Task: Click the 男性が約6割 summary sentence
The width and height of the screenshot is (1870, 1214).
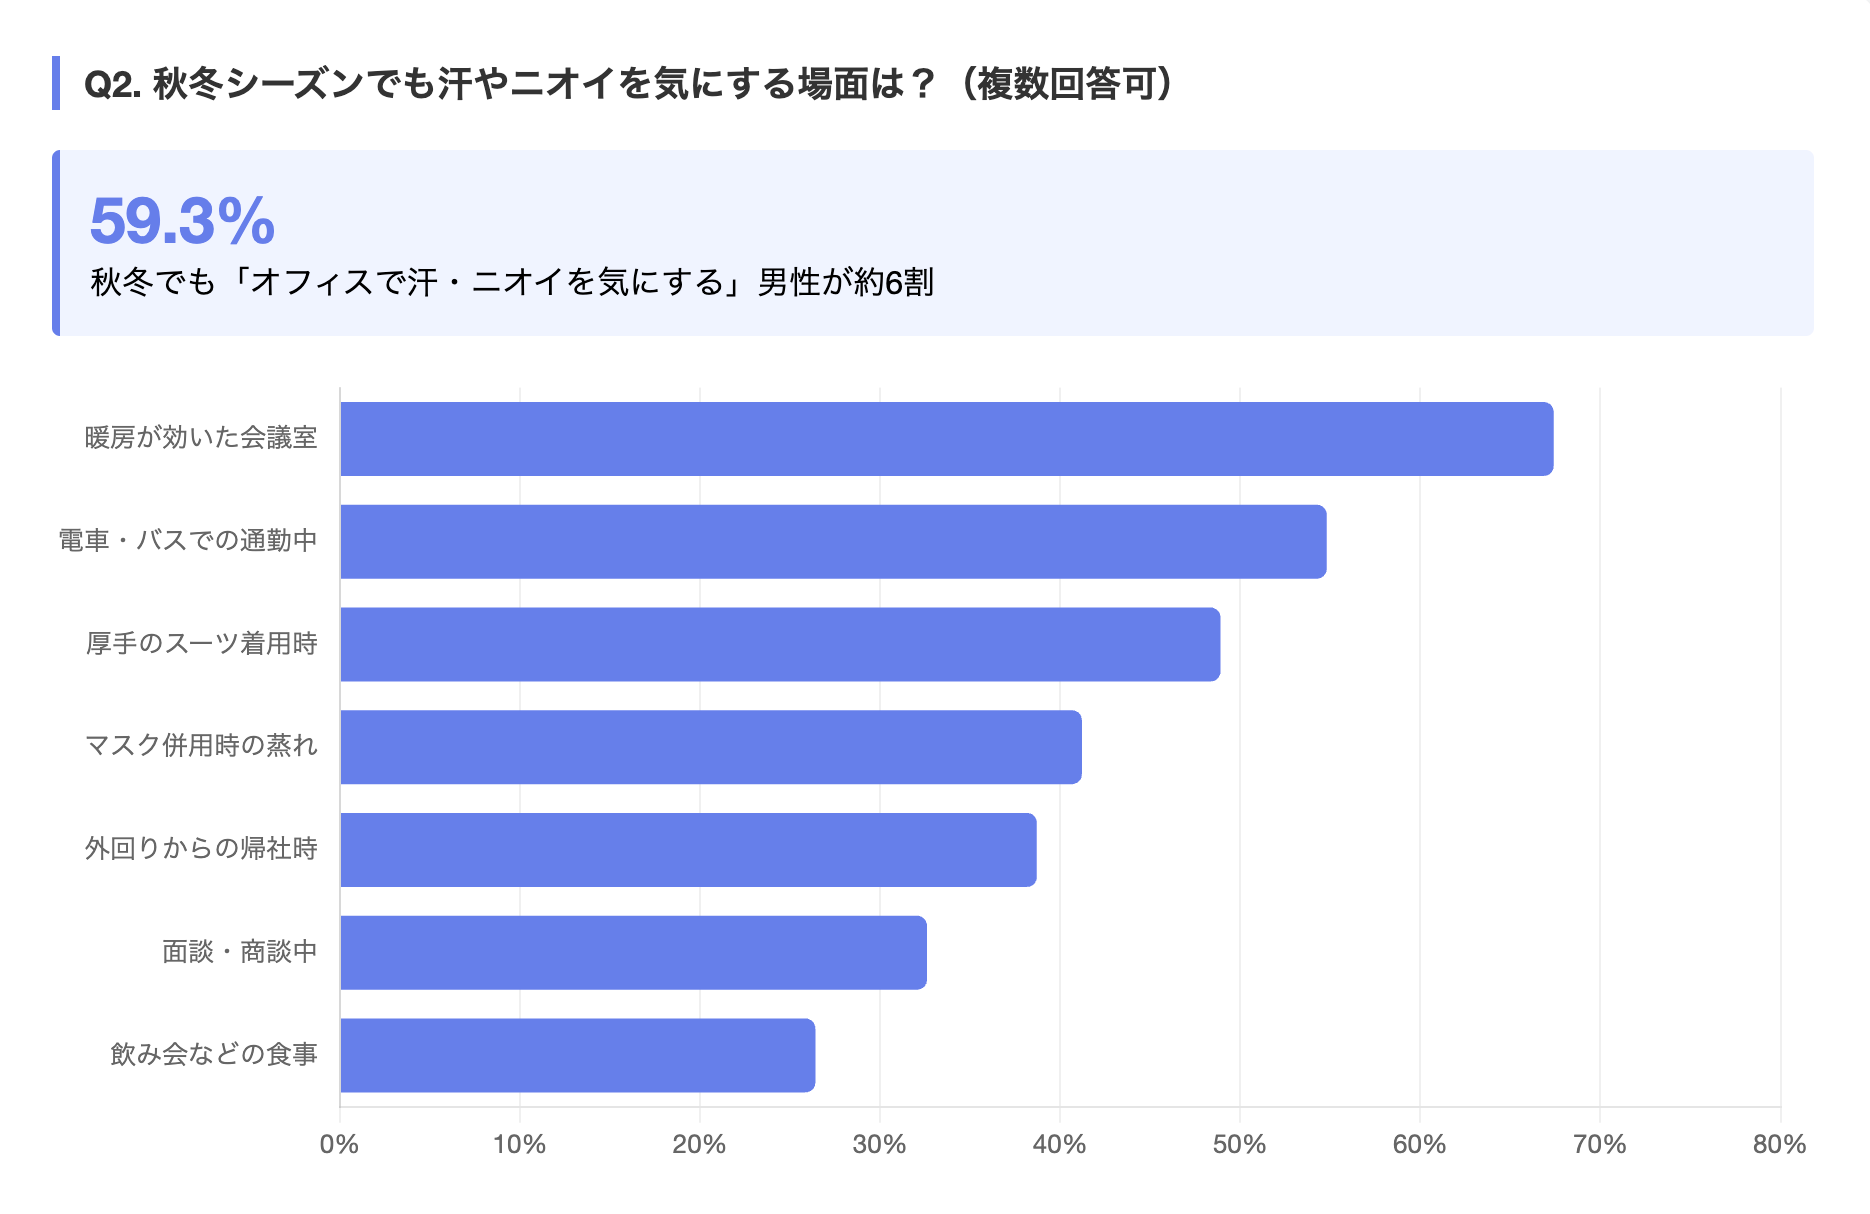Action: tap(512, 283)
